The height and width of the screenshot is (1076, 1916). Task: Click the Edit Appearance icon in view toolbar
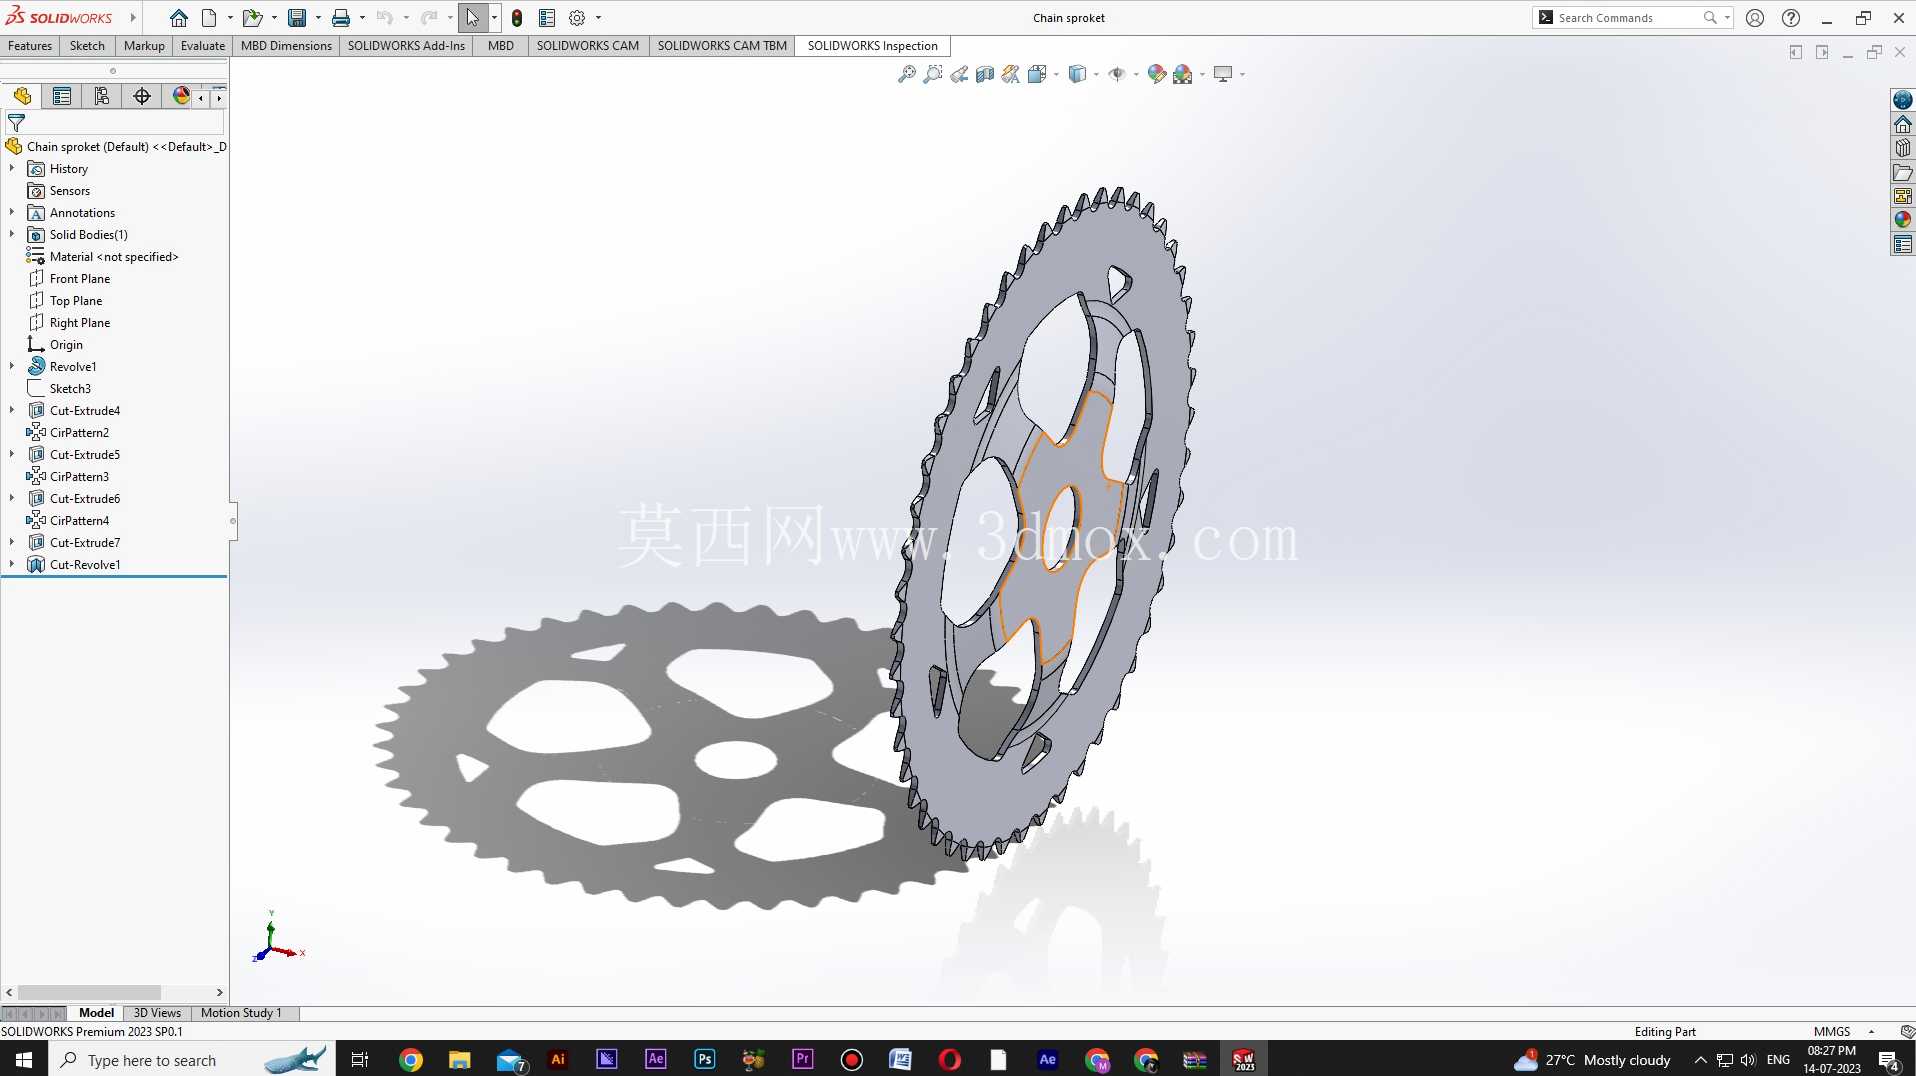coord(1157,74)
